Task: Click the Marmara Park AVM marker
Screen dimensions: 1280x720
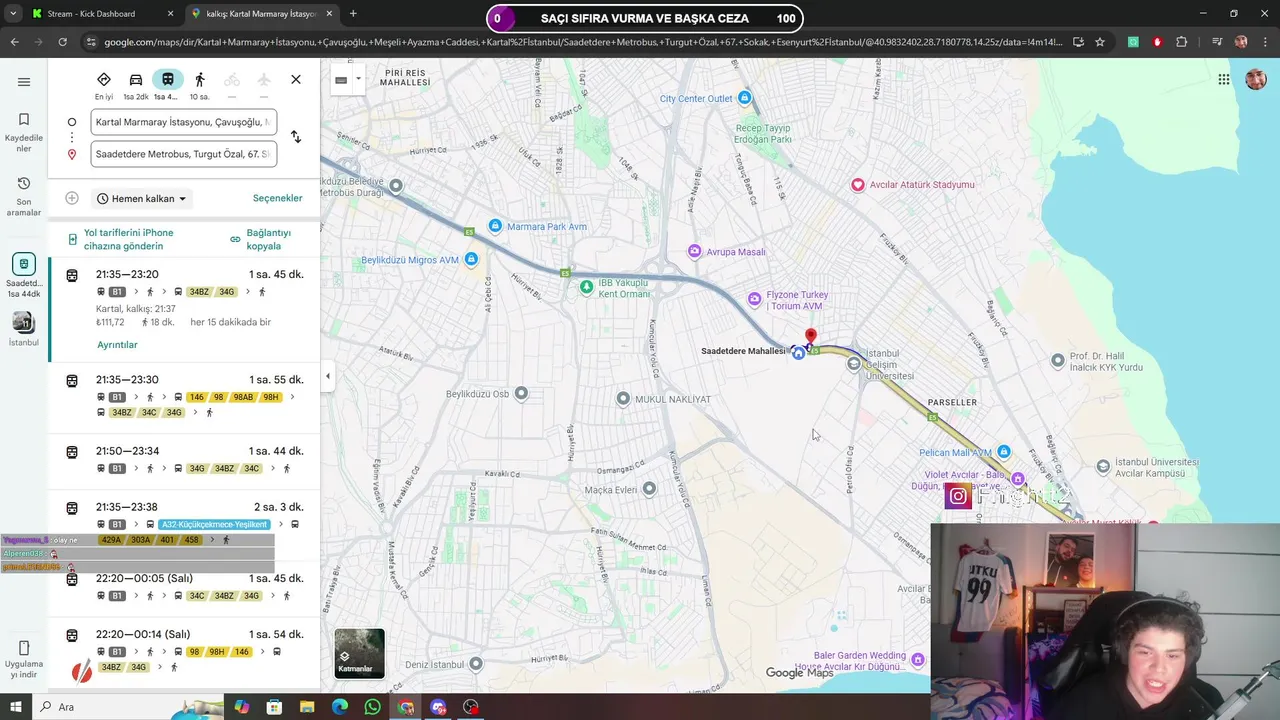Action: [495, 226]
